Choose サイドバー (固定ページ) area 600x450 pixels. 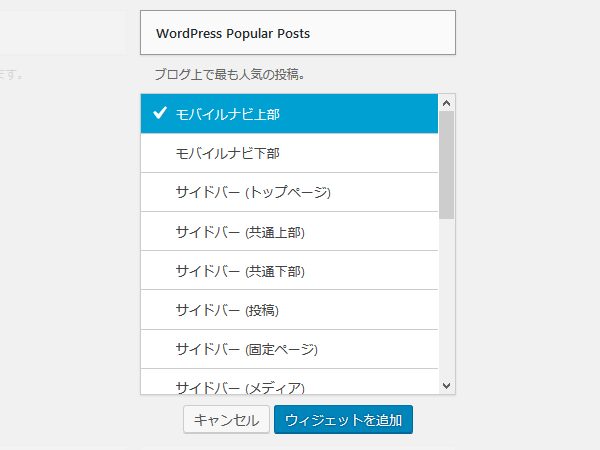pos(289,349)
